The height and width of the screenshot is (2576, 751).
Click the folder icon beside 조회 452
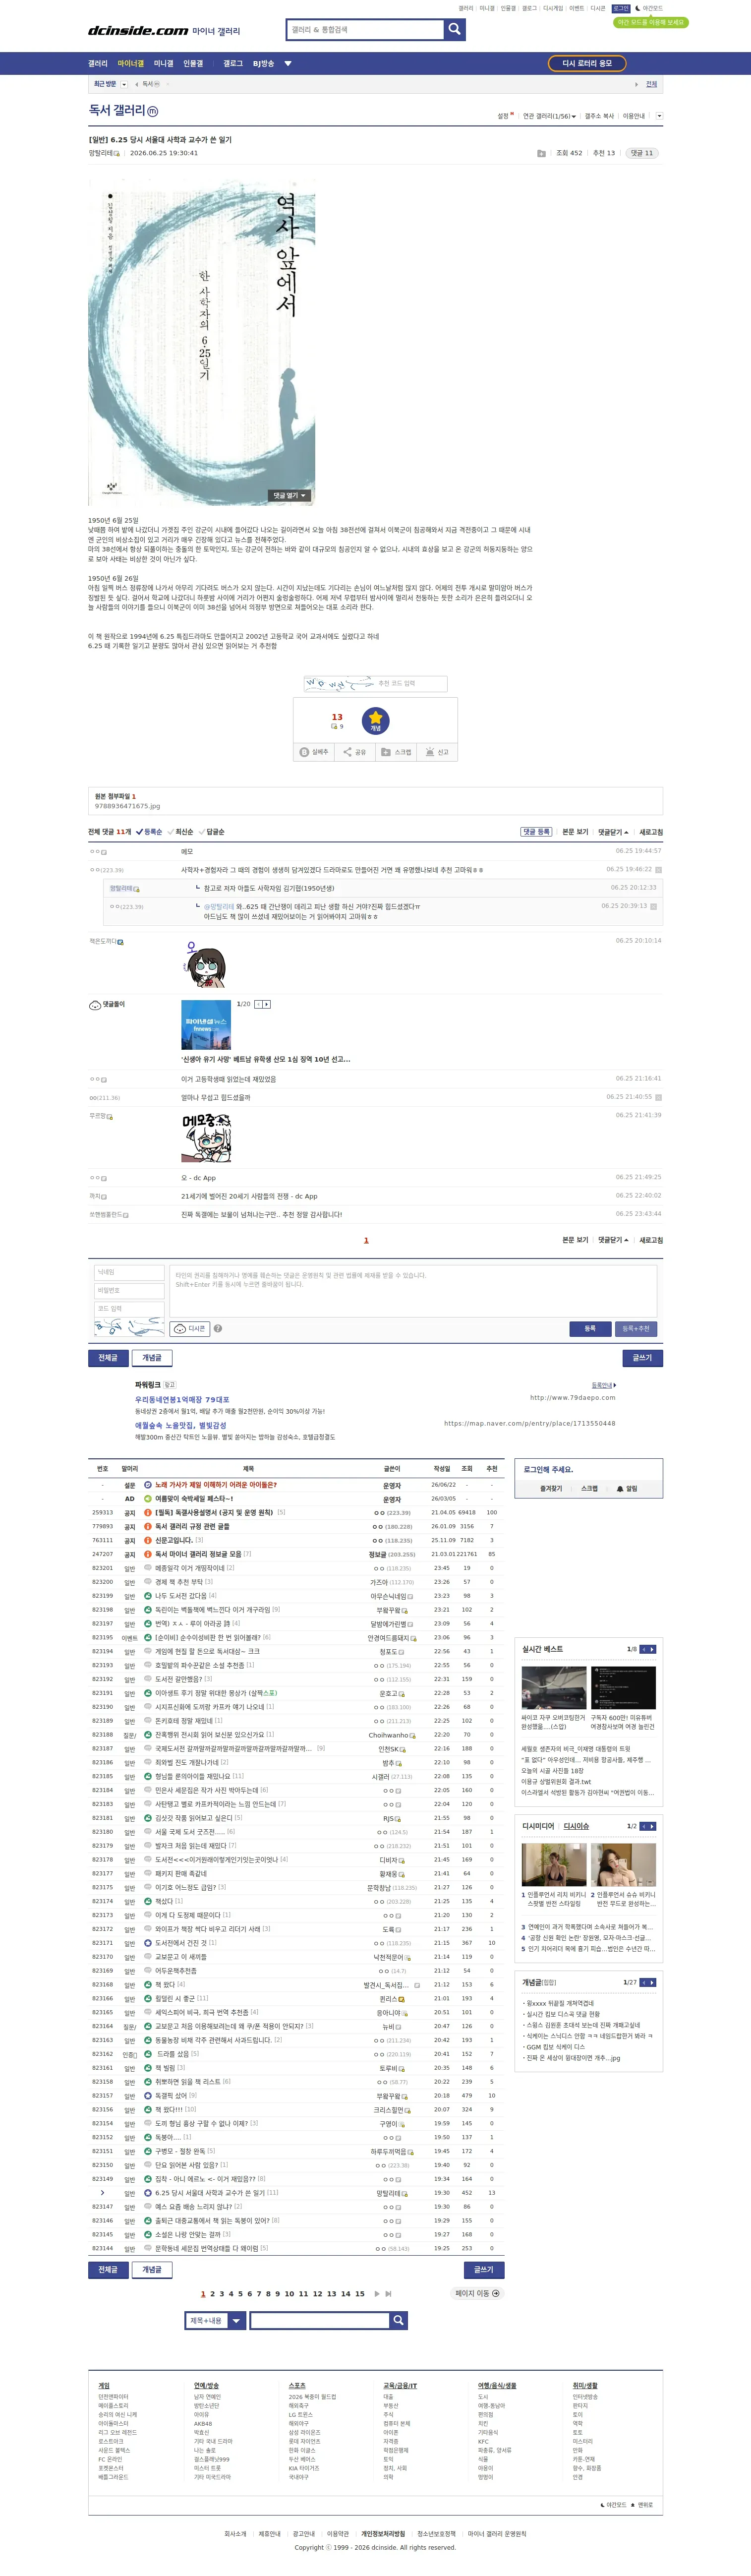point(541,154)
